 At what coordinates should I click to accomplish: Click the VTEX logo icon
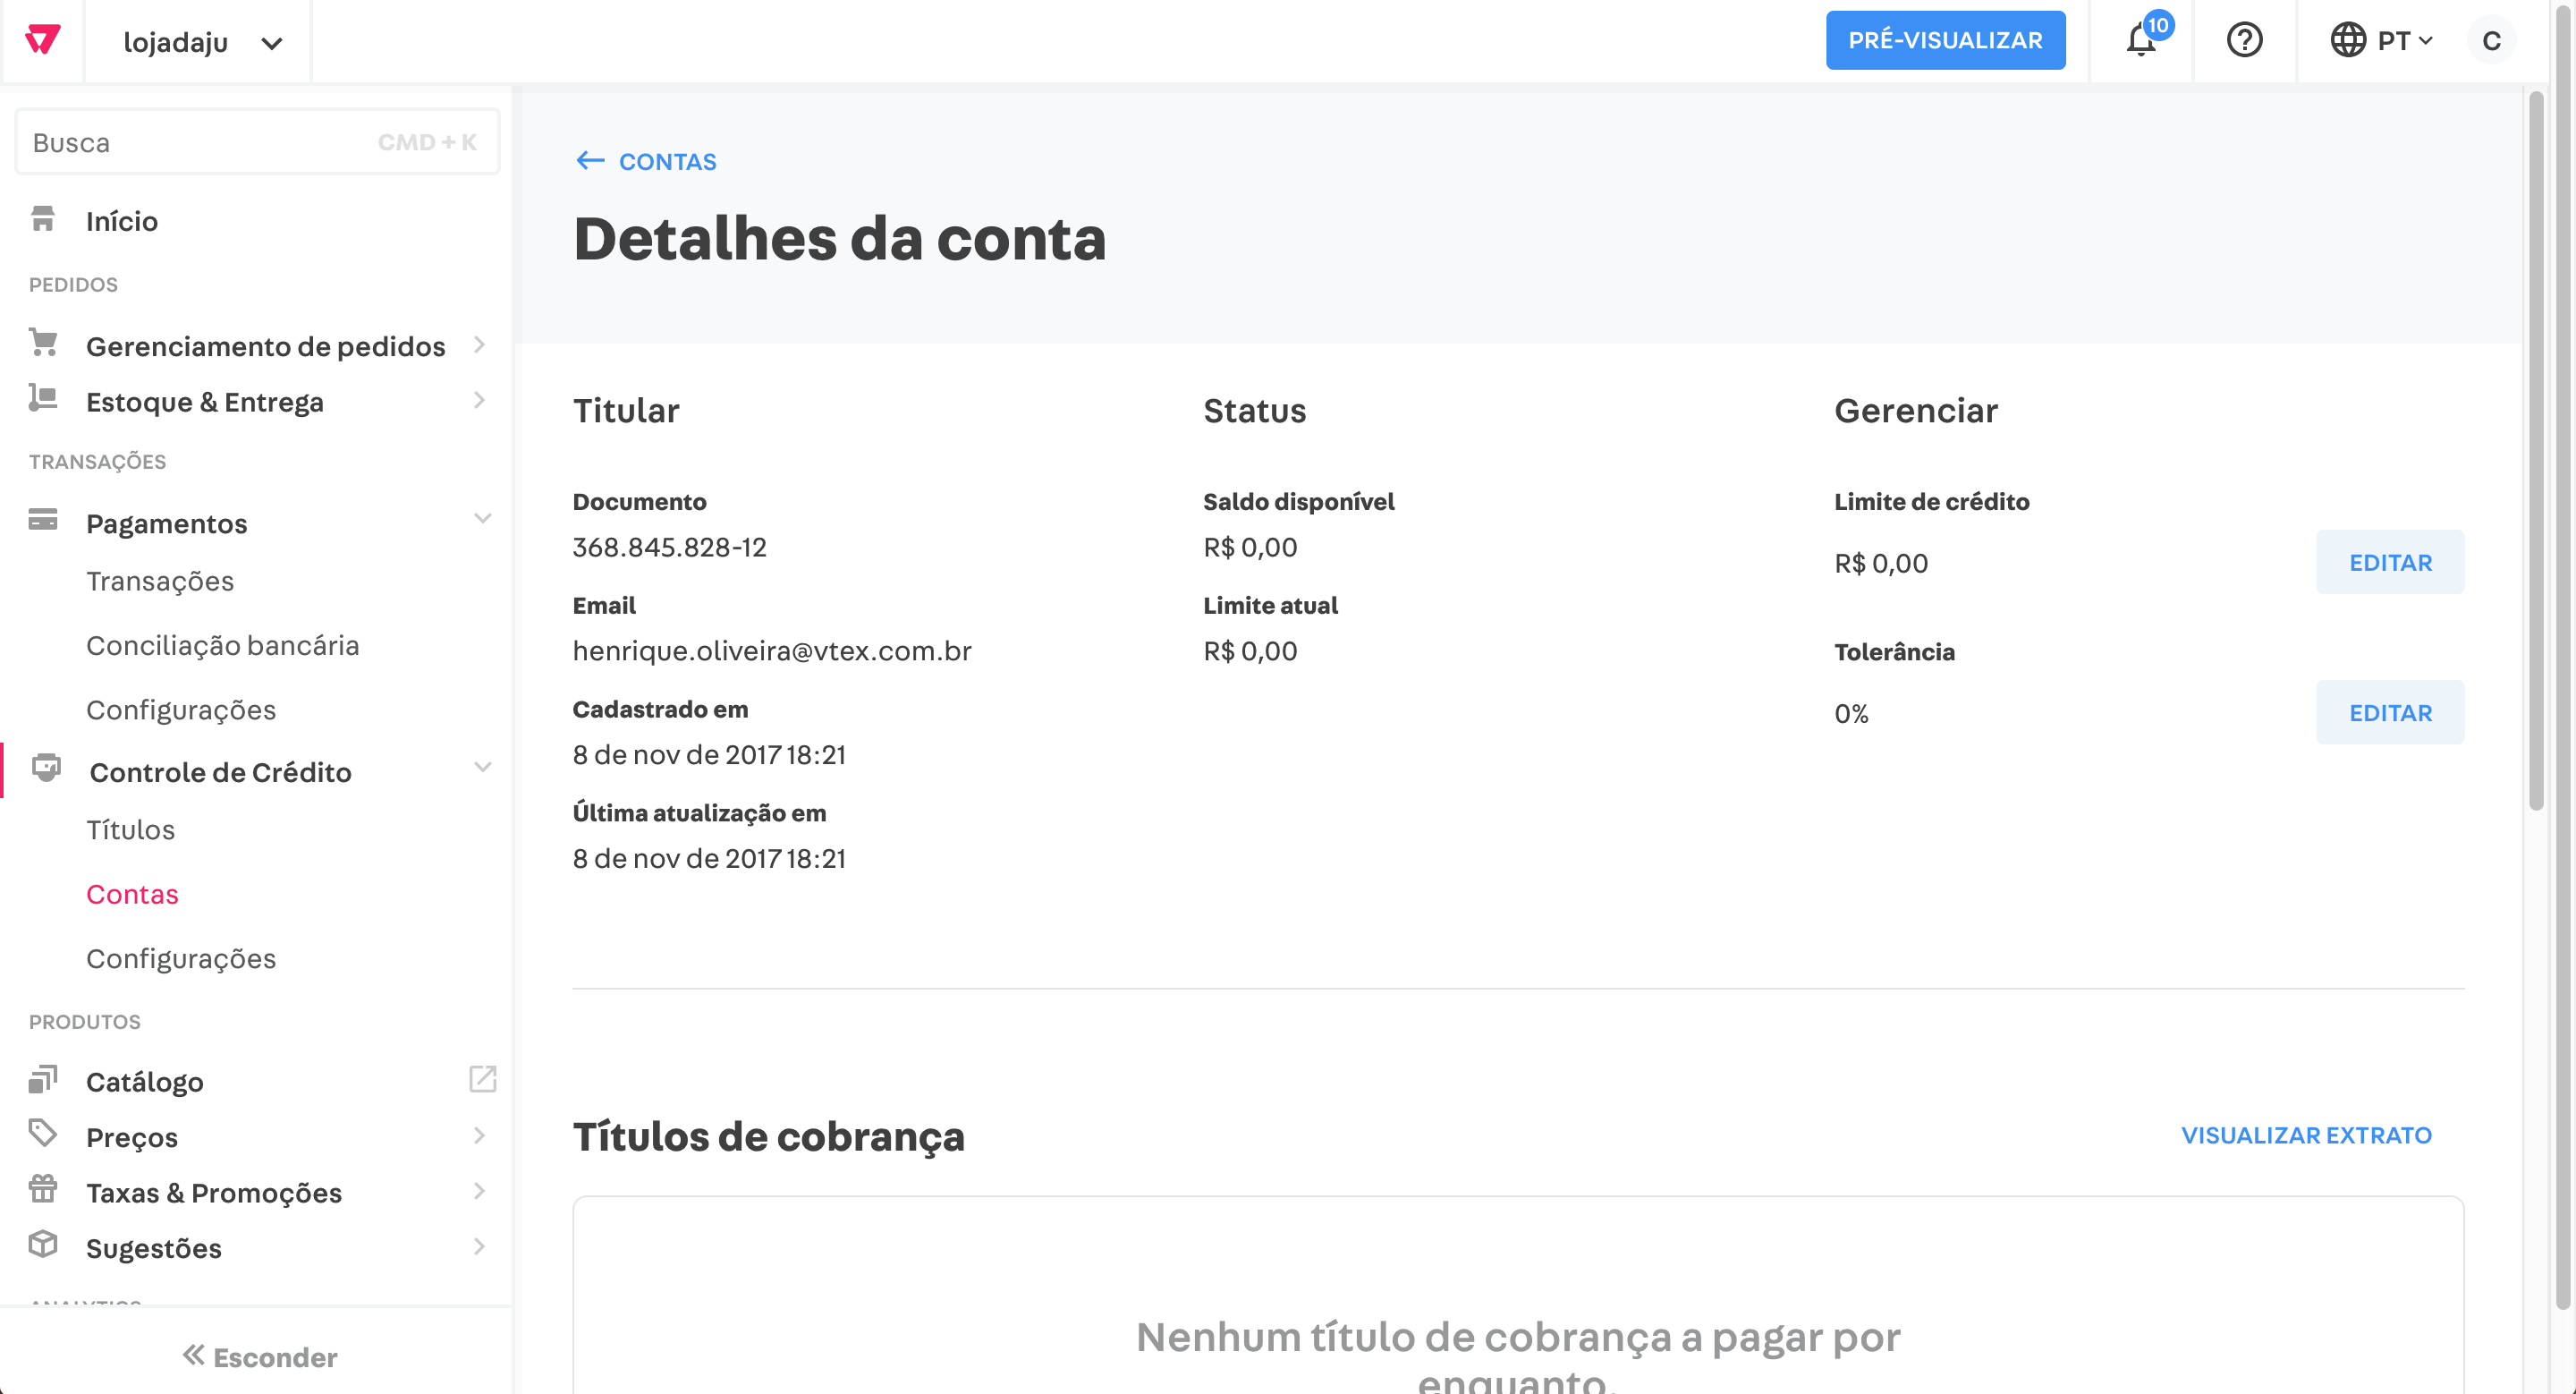pos(42,40)
